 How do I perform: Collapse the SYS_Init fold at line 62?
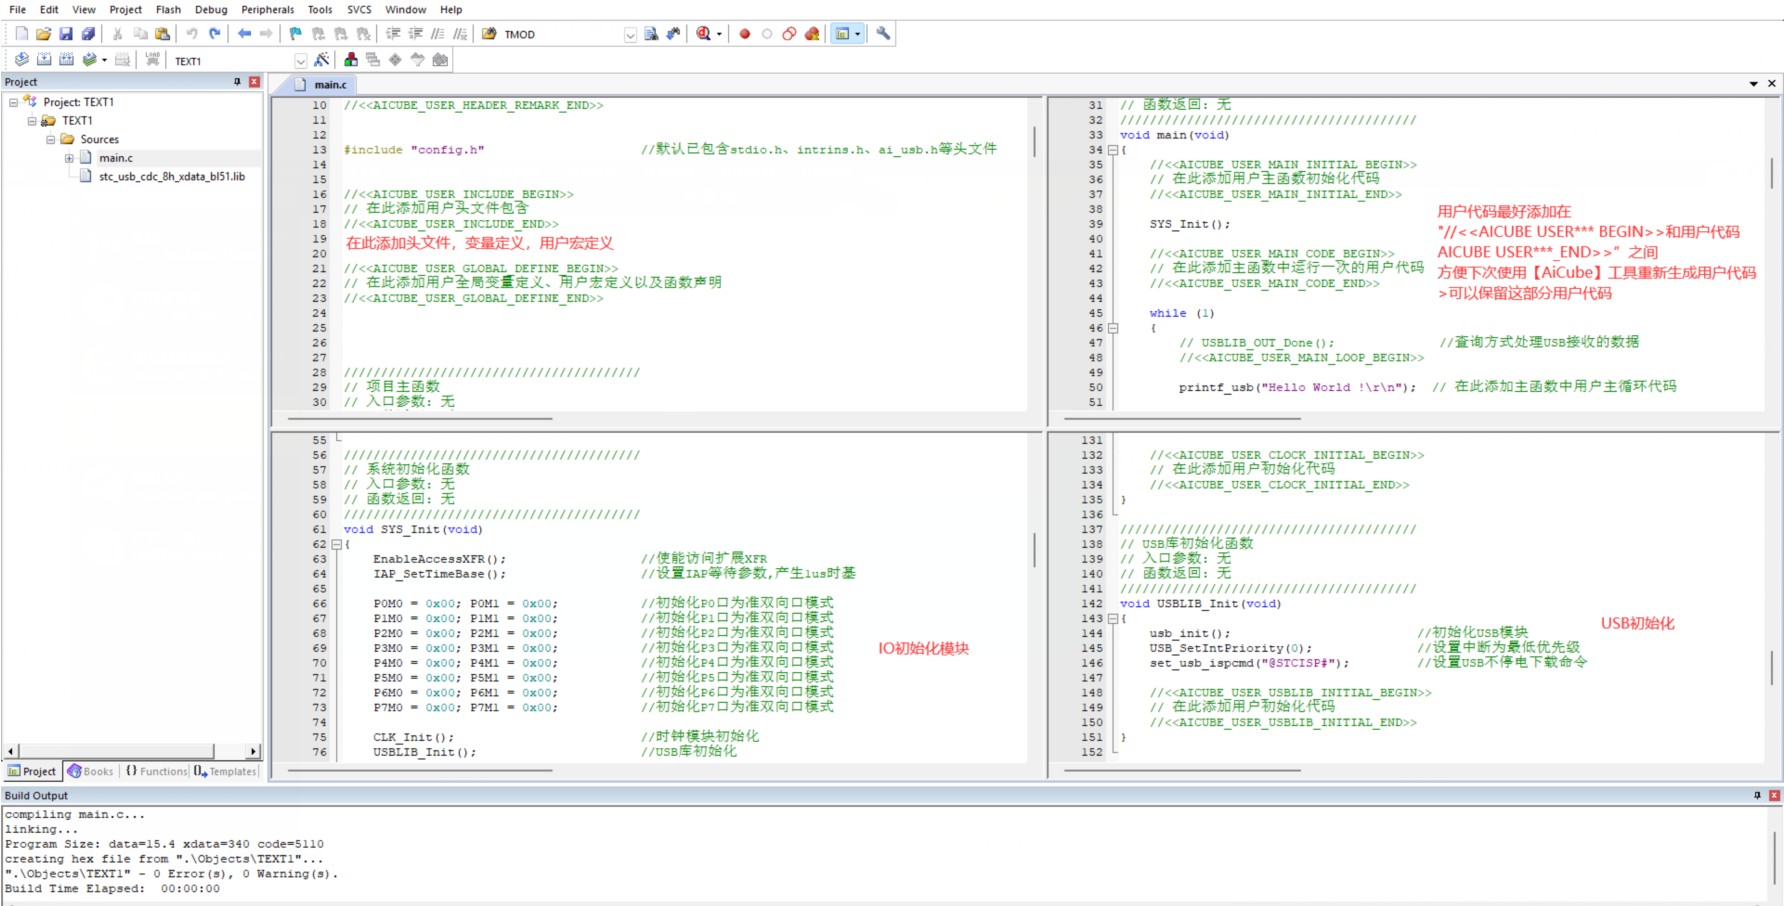coord(336,545)
